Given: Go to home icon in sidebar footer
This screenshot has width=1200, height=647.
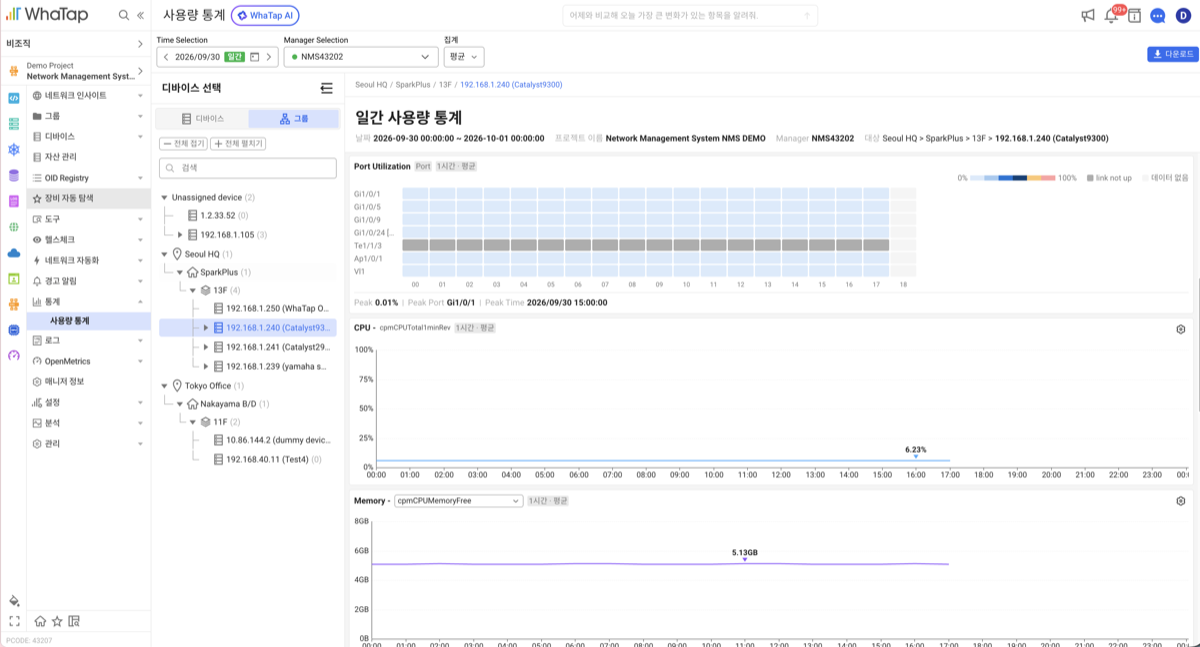Looking at the screenshot, I should click(x=40, y=621).
